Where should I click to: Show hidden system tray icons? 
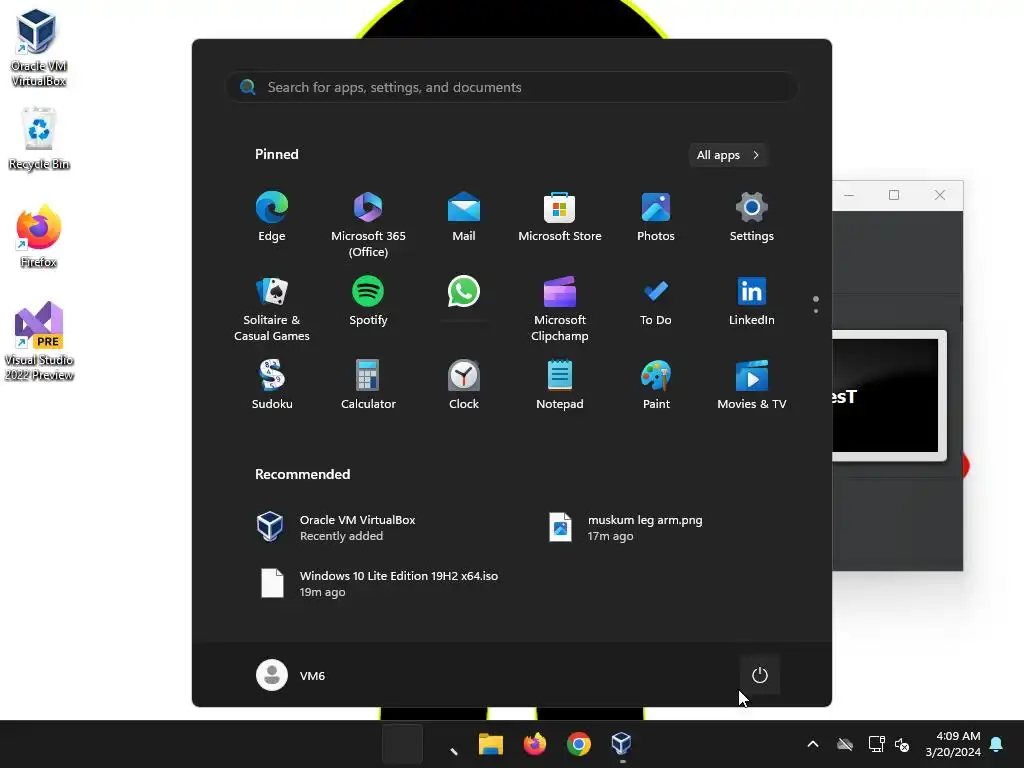[813, 744]
